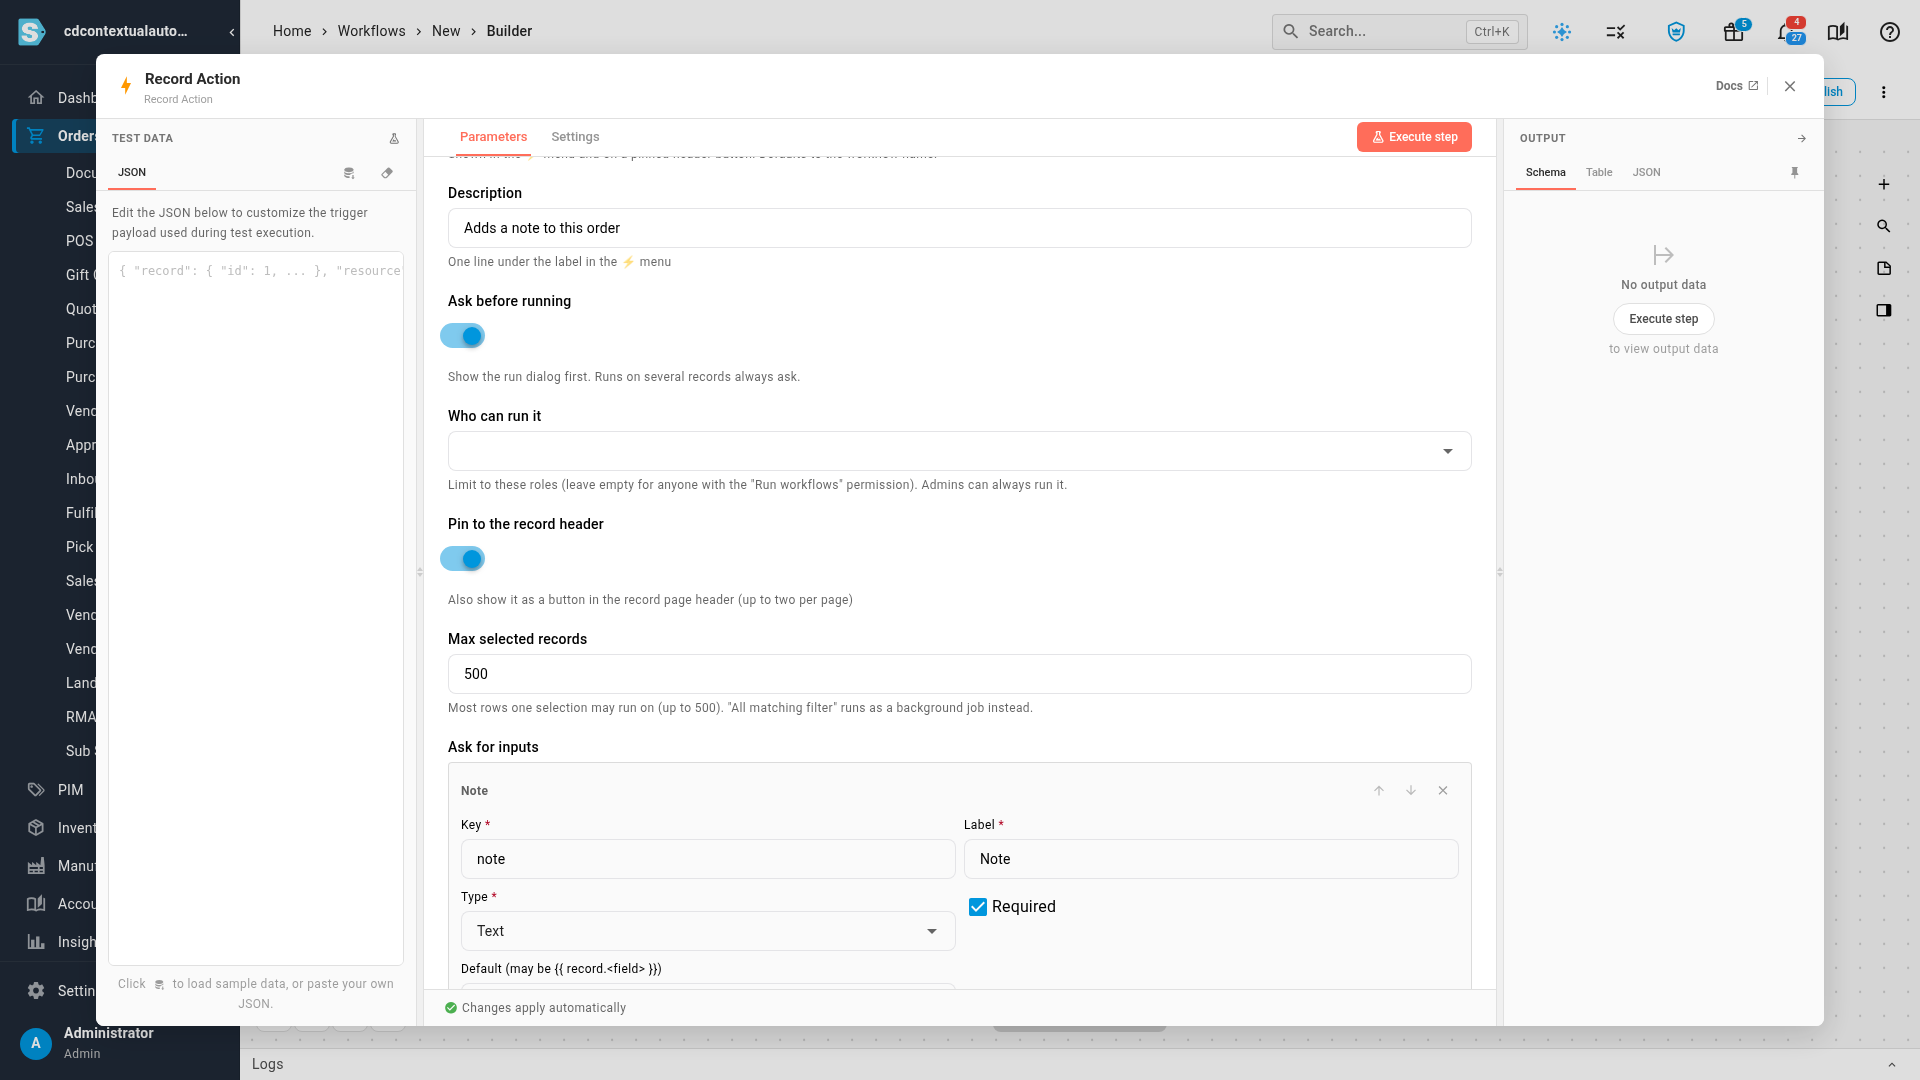Toggle Pin to the record header switch
Screen dimensions: 1920x1080
point(462,559)
